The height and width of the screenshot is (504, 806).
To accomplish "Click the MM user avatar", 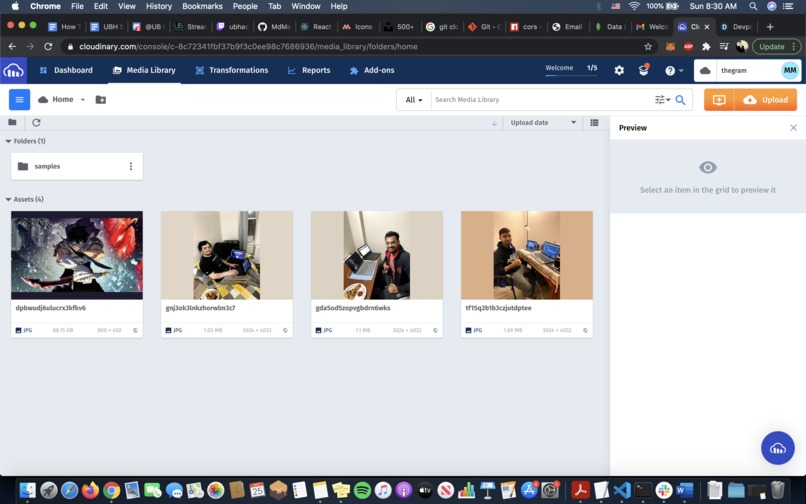I will tap(790, 70).
